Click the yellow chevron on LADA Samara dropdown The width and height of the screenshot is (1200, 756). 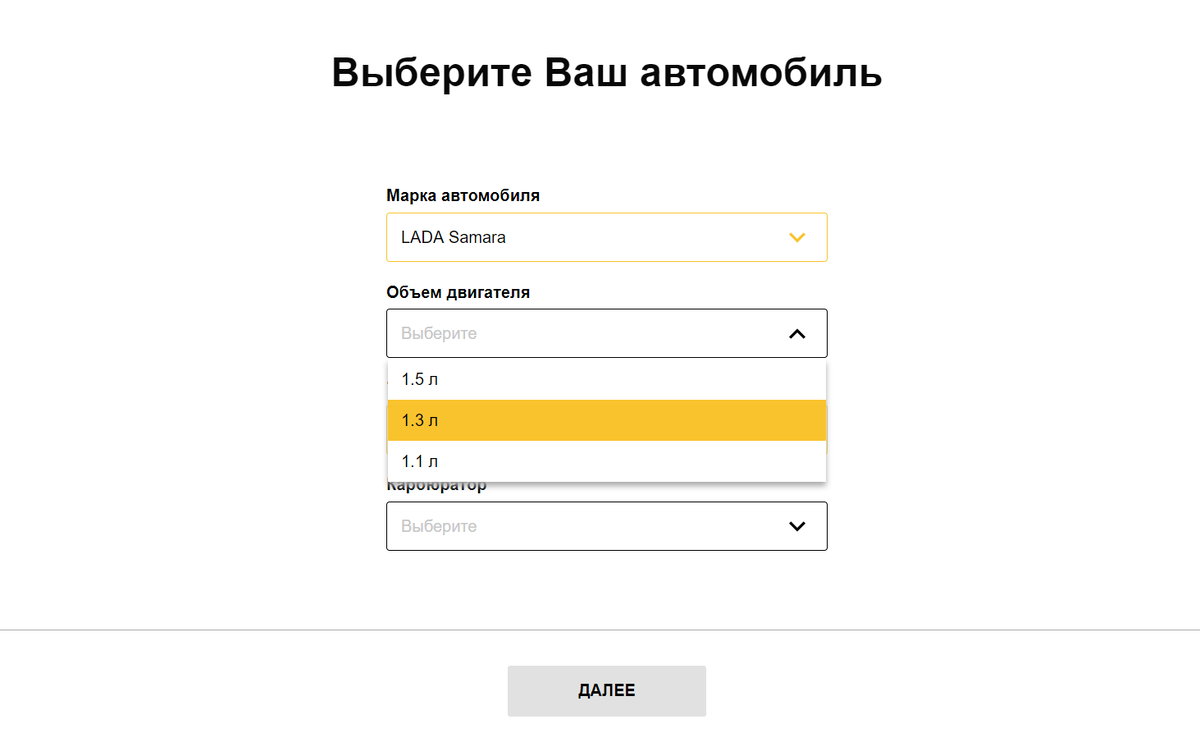797,237
